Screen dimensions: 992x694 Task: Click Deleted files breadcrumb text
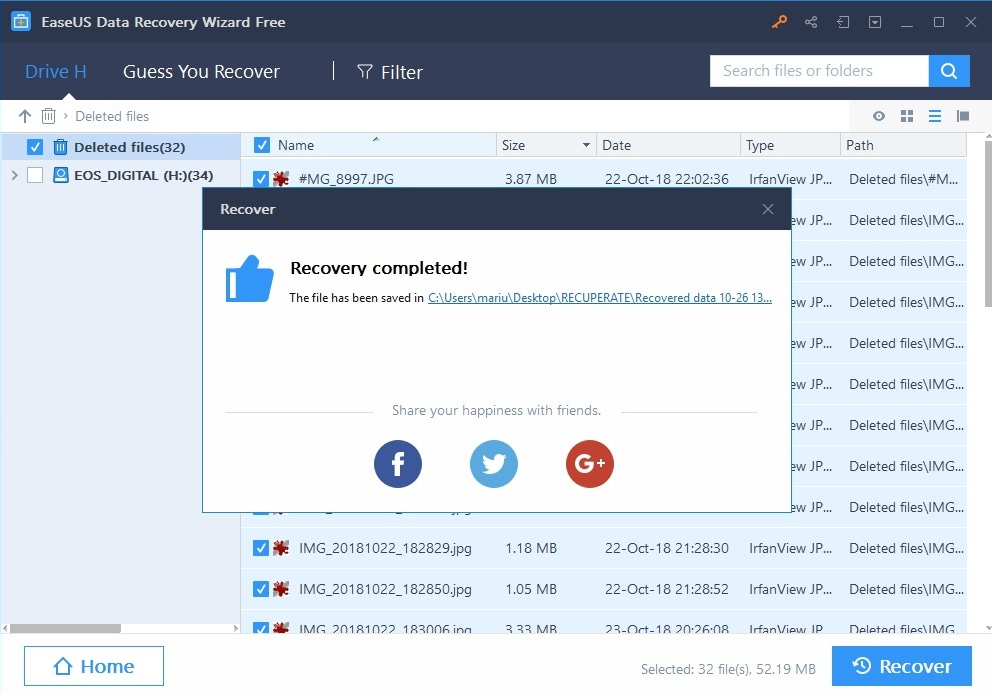click(112, 116)
